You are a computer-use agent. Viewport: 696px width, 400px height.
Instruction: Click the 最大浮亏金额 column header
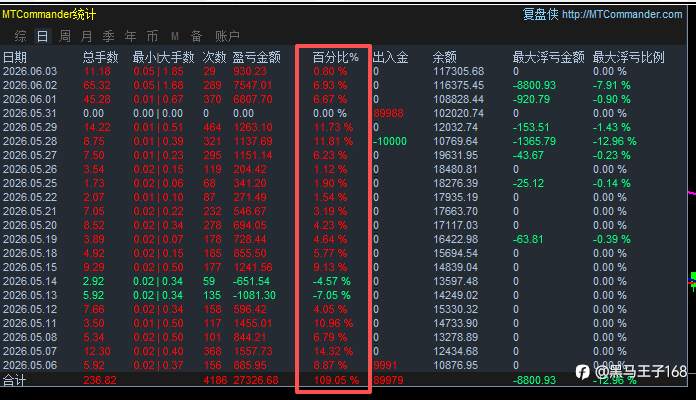click(549, 57)
